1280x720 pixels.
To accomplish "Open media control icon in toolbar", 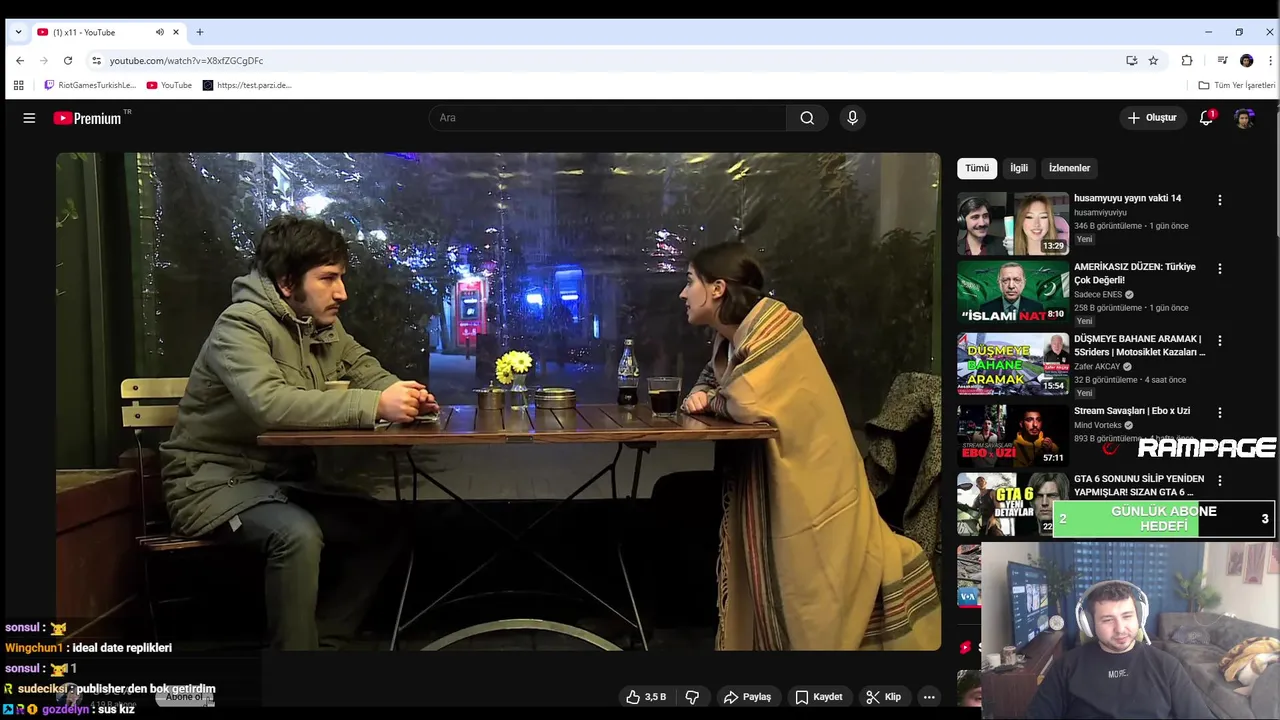I will (1222, 60).
